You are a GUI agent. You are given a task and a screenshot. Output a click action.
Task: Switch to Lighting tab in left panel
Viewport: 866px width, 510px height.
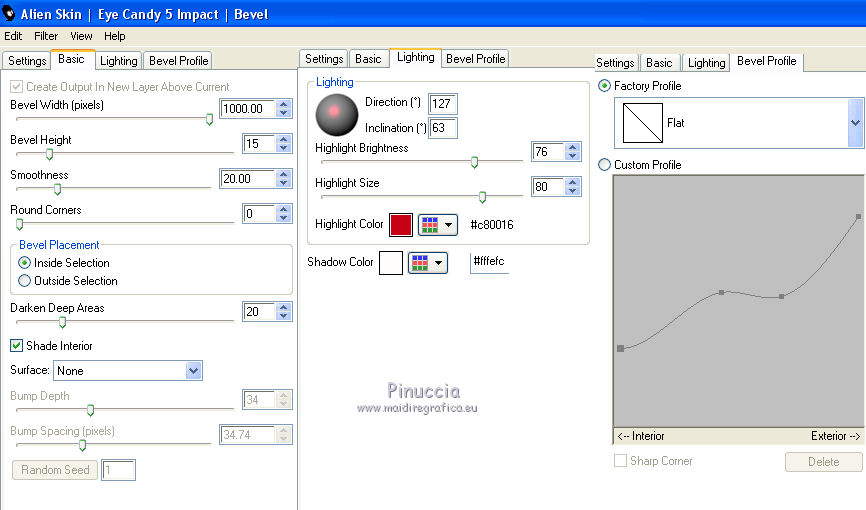[x=119, y=61]
